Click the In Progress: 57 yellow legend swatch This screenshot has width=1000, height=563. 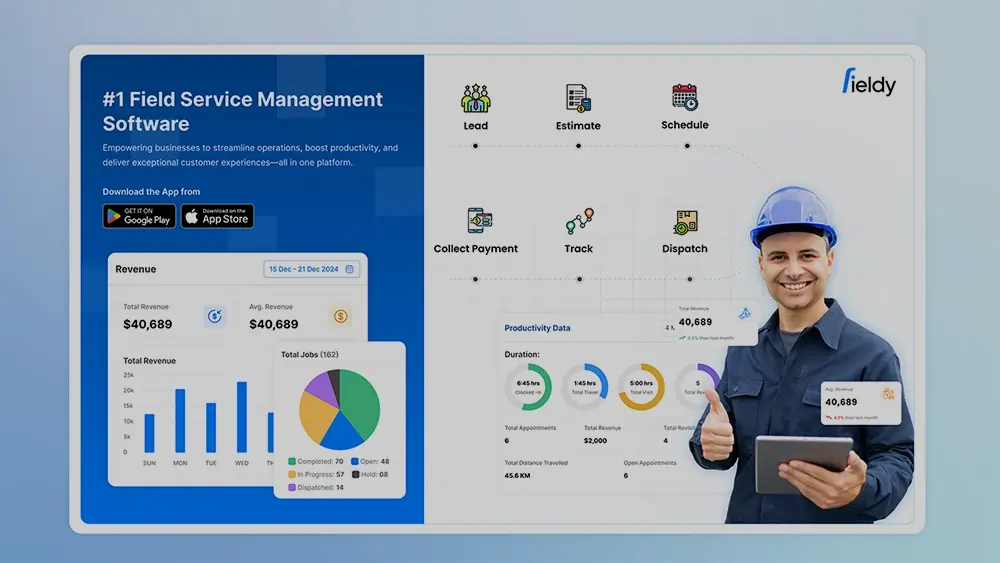tap(292, 474)
